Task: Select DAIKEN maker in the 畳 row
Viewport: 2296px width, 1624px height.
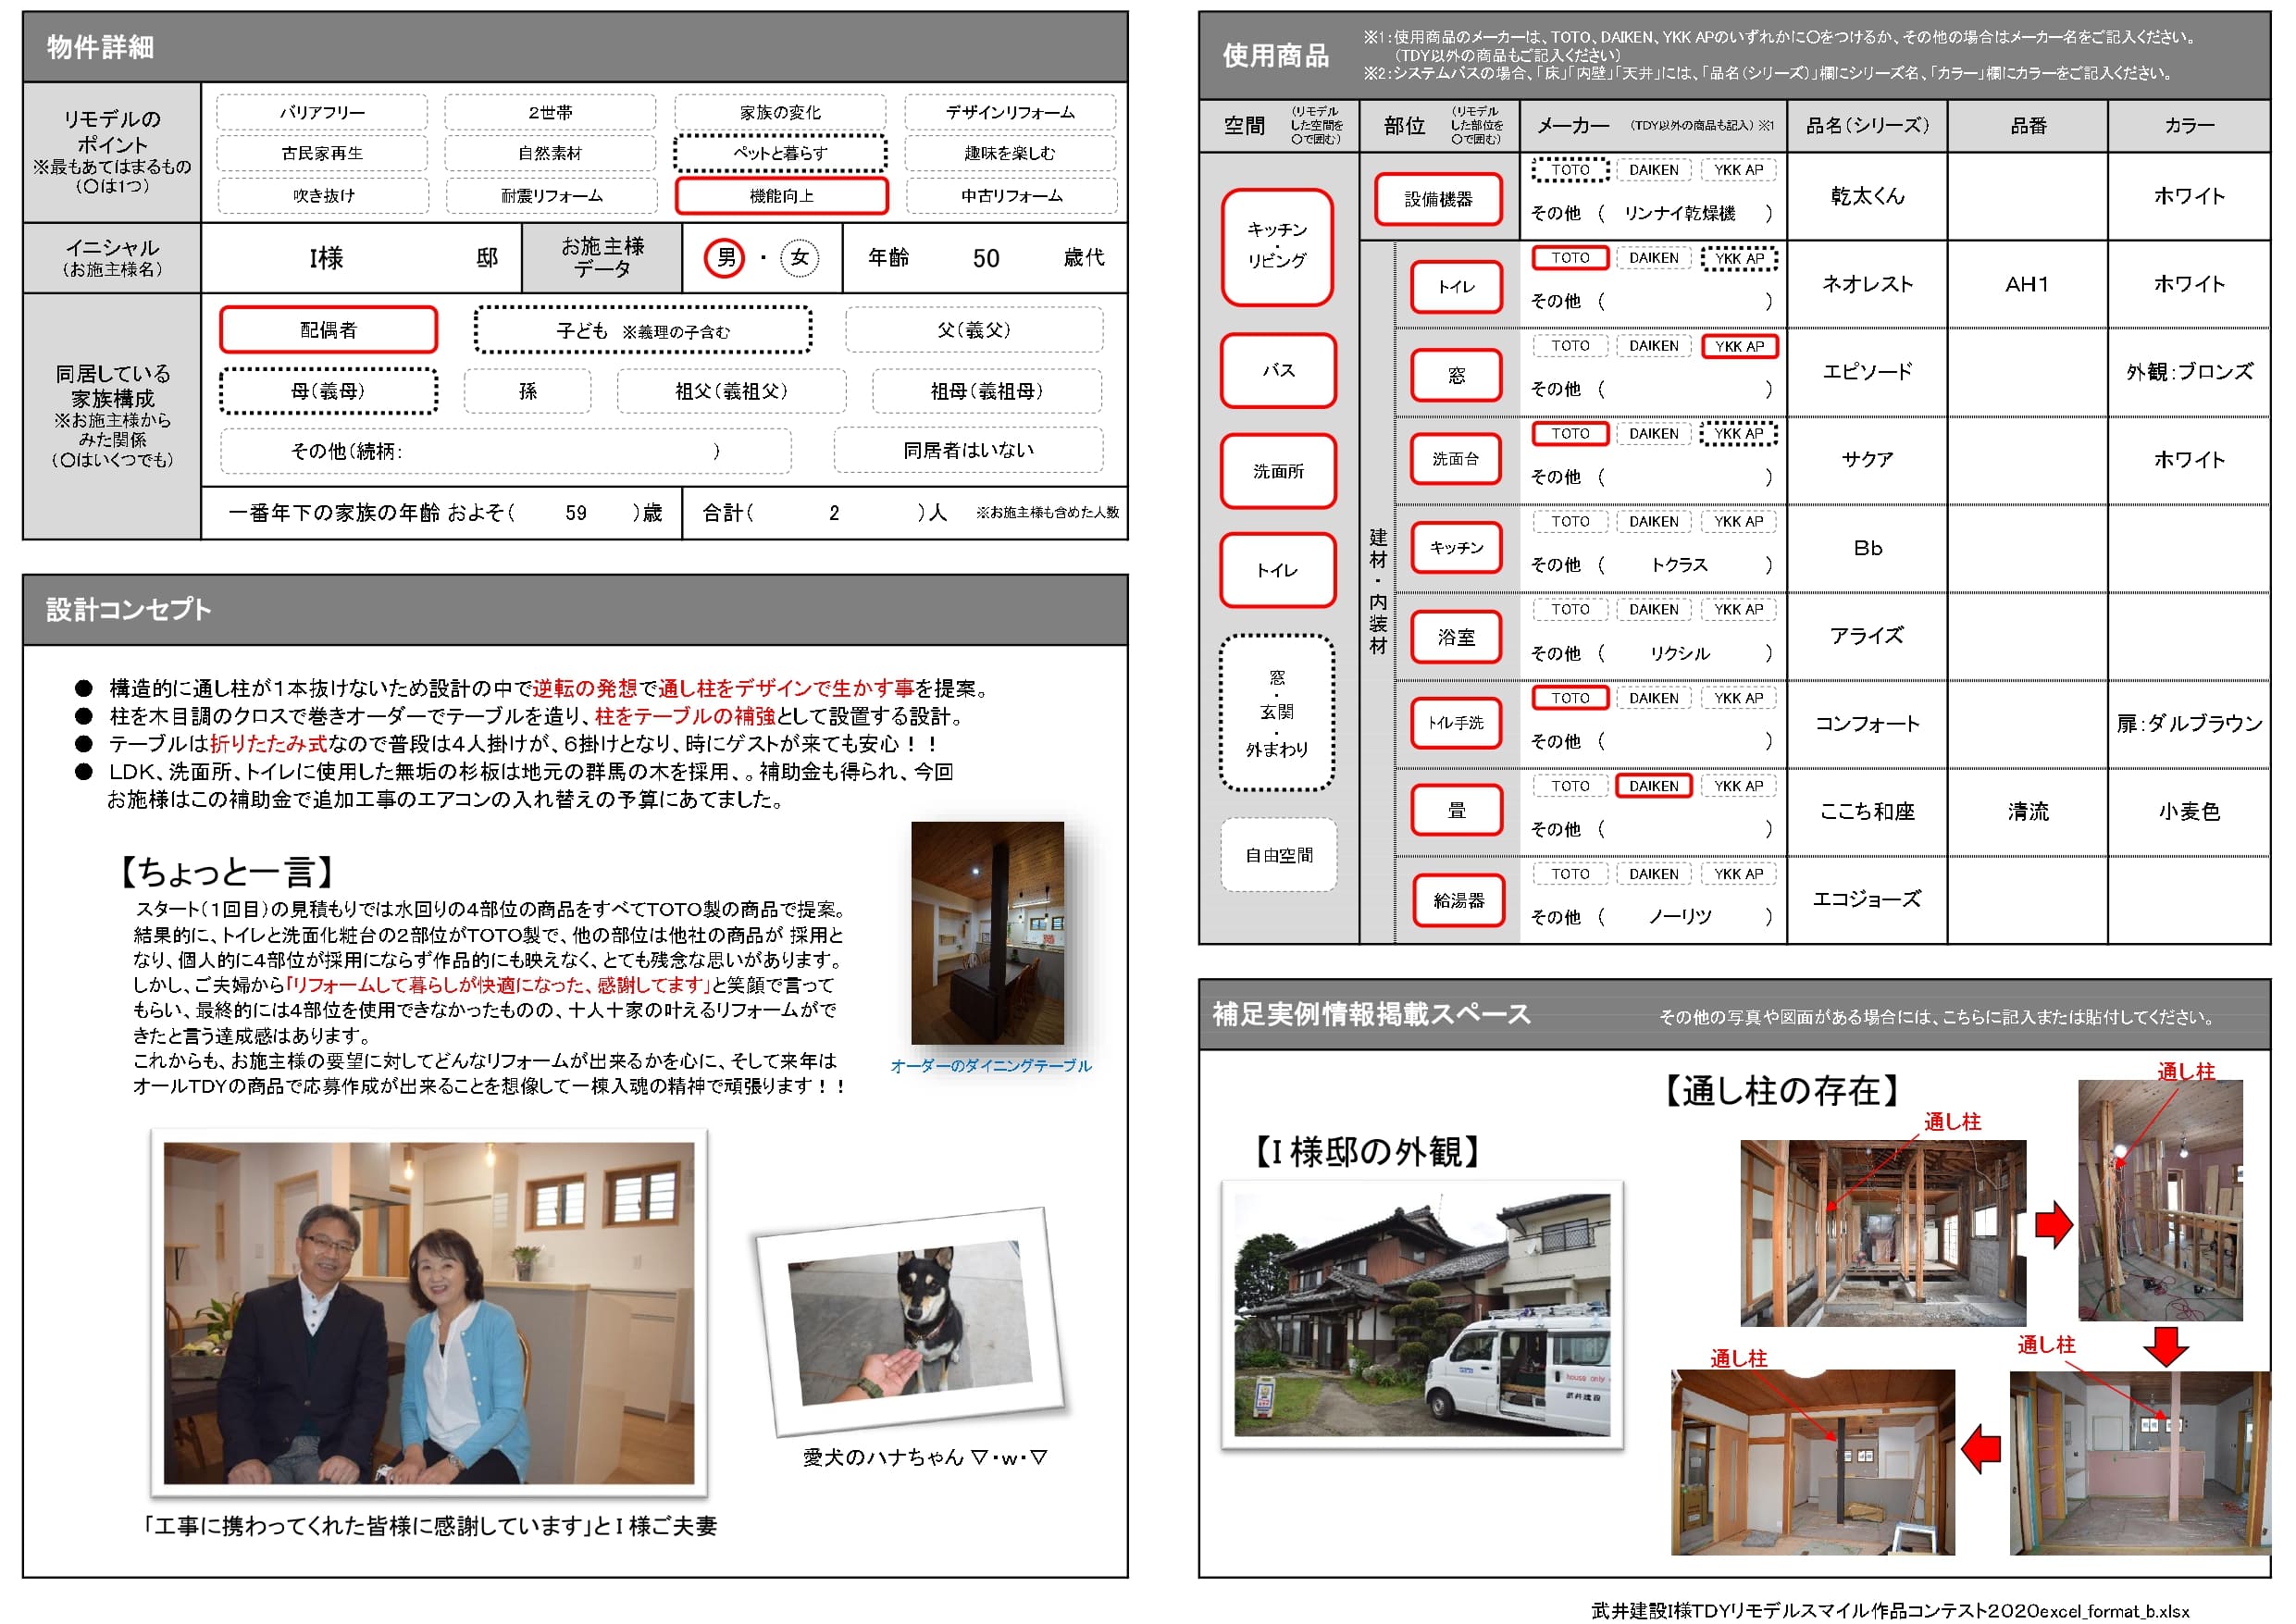Action: pos(1653,786)
